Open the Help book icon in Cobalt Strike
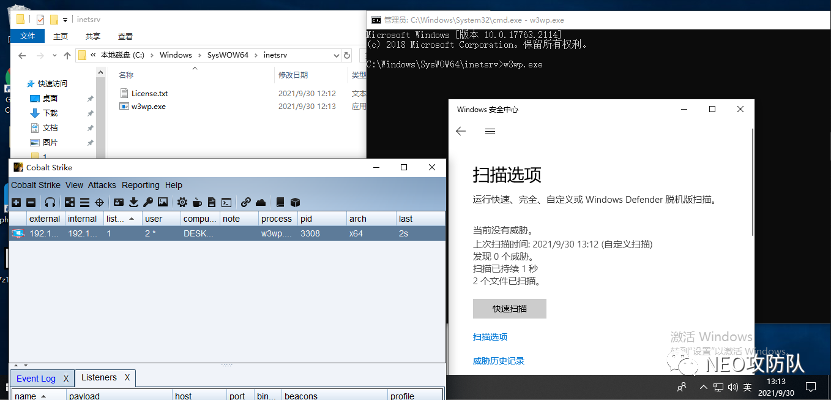This screenshot has width=832, height=400. (x=280, y=202)
